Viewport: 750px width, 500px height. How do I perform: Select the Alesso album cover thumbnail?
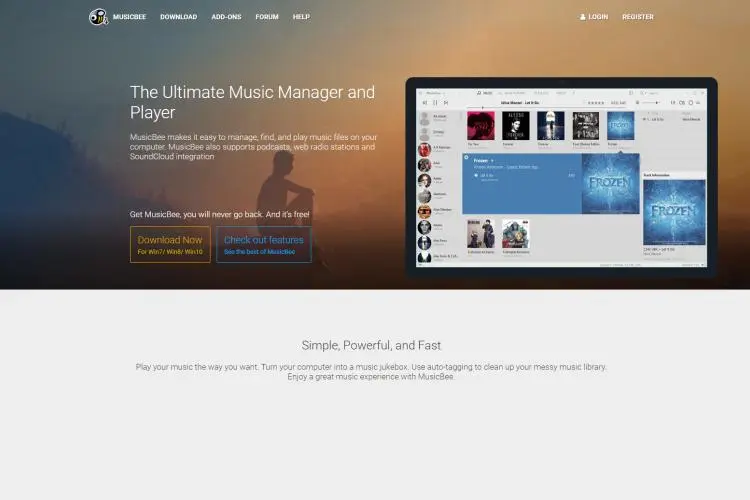point(516,126)
